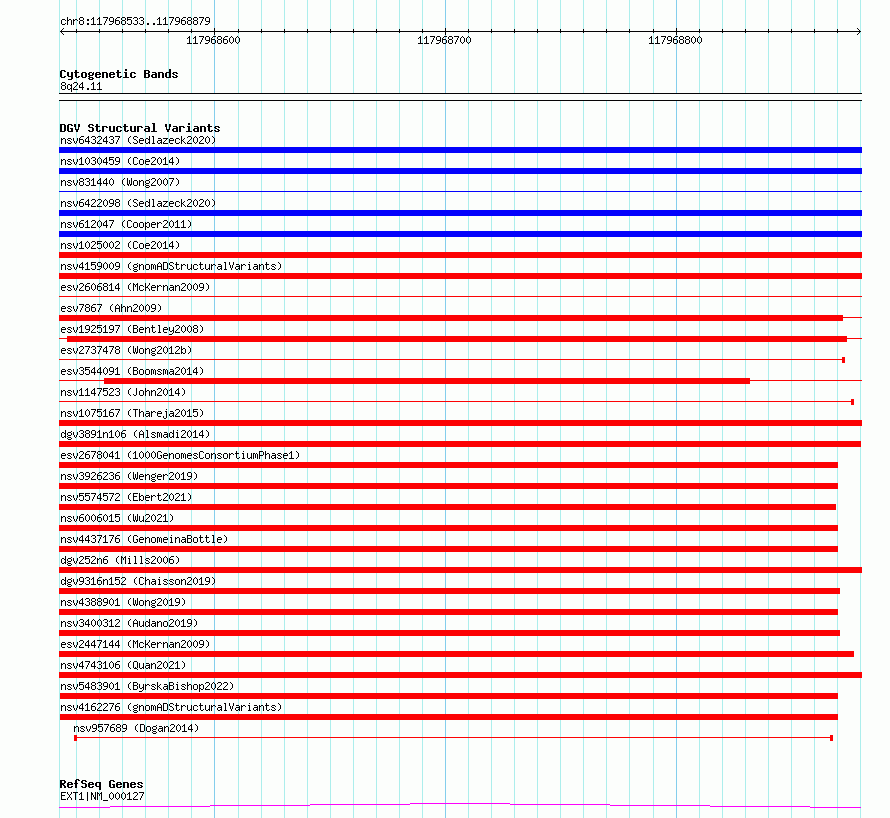Click the chr8:117968533..117968879 coordinate label
Image resolution: width=890 pixels, height=818 pixels.
coord(135,22)
